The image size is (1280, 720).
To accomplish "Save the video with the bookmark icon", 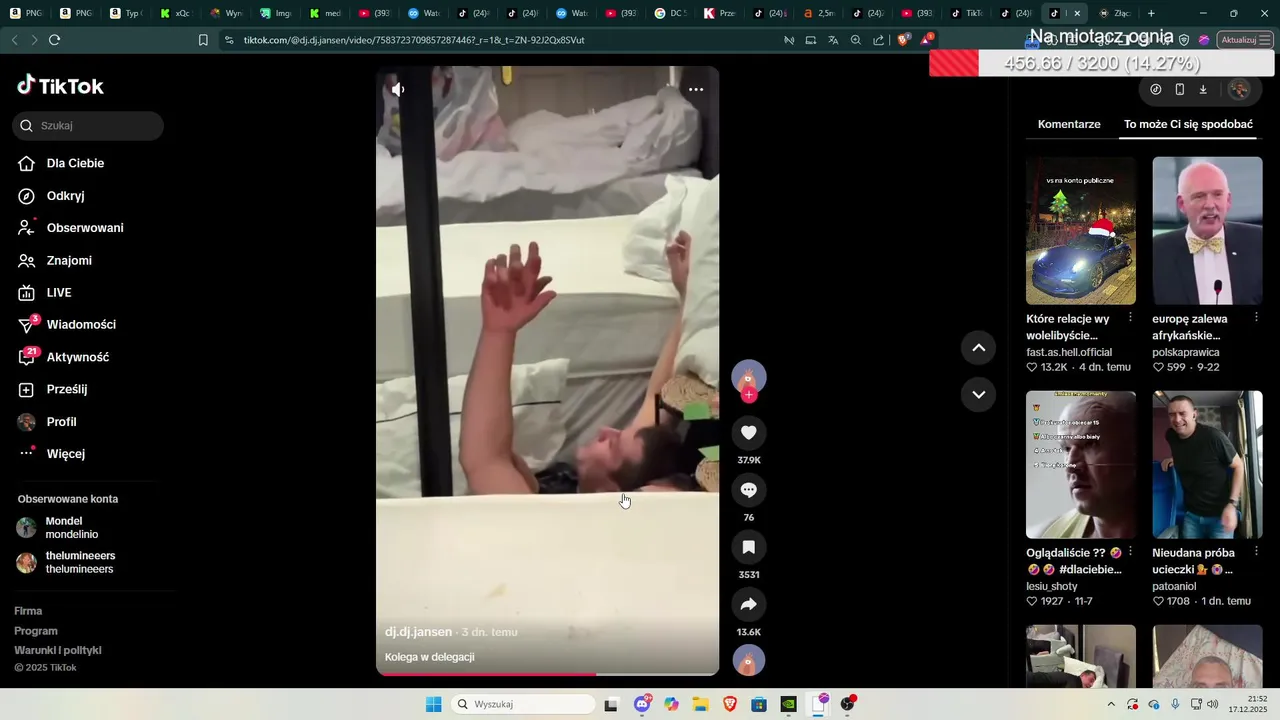I will click(x=749, y=547).
